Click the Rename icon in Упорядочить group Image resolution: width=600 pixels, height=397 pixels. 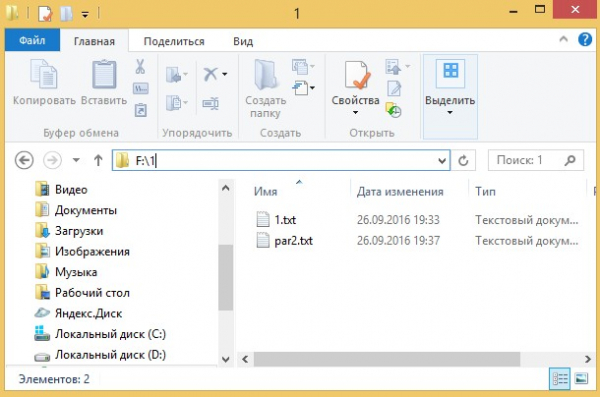tap(210, 103)
